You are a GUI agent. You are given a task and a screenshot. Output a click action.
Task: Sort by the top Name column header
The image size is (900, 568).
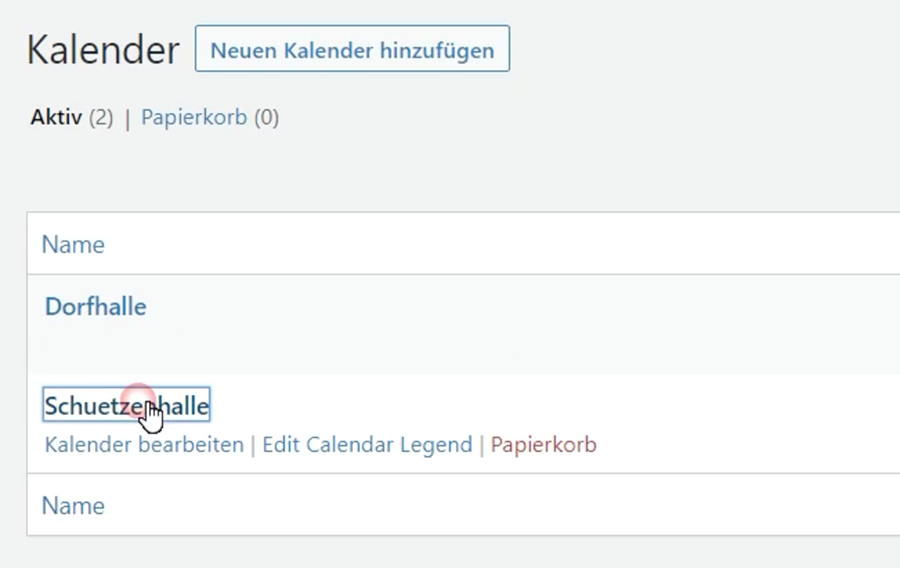click(x=73, y=245)
